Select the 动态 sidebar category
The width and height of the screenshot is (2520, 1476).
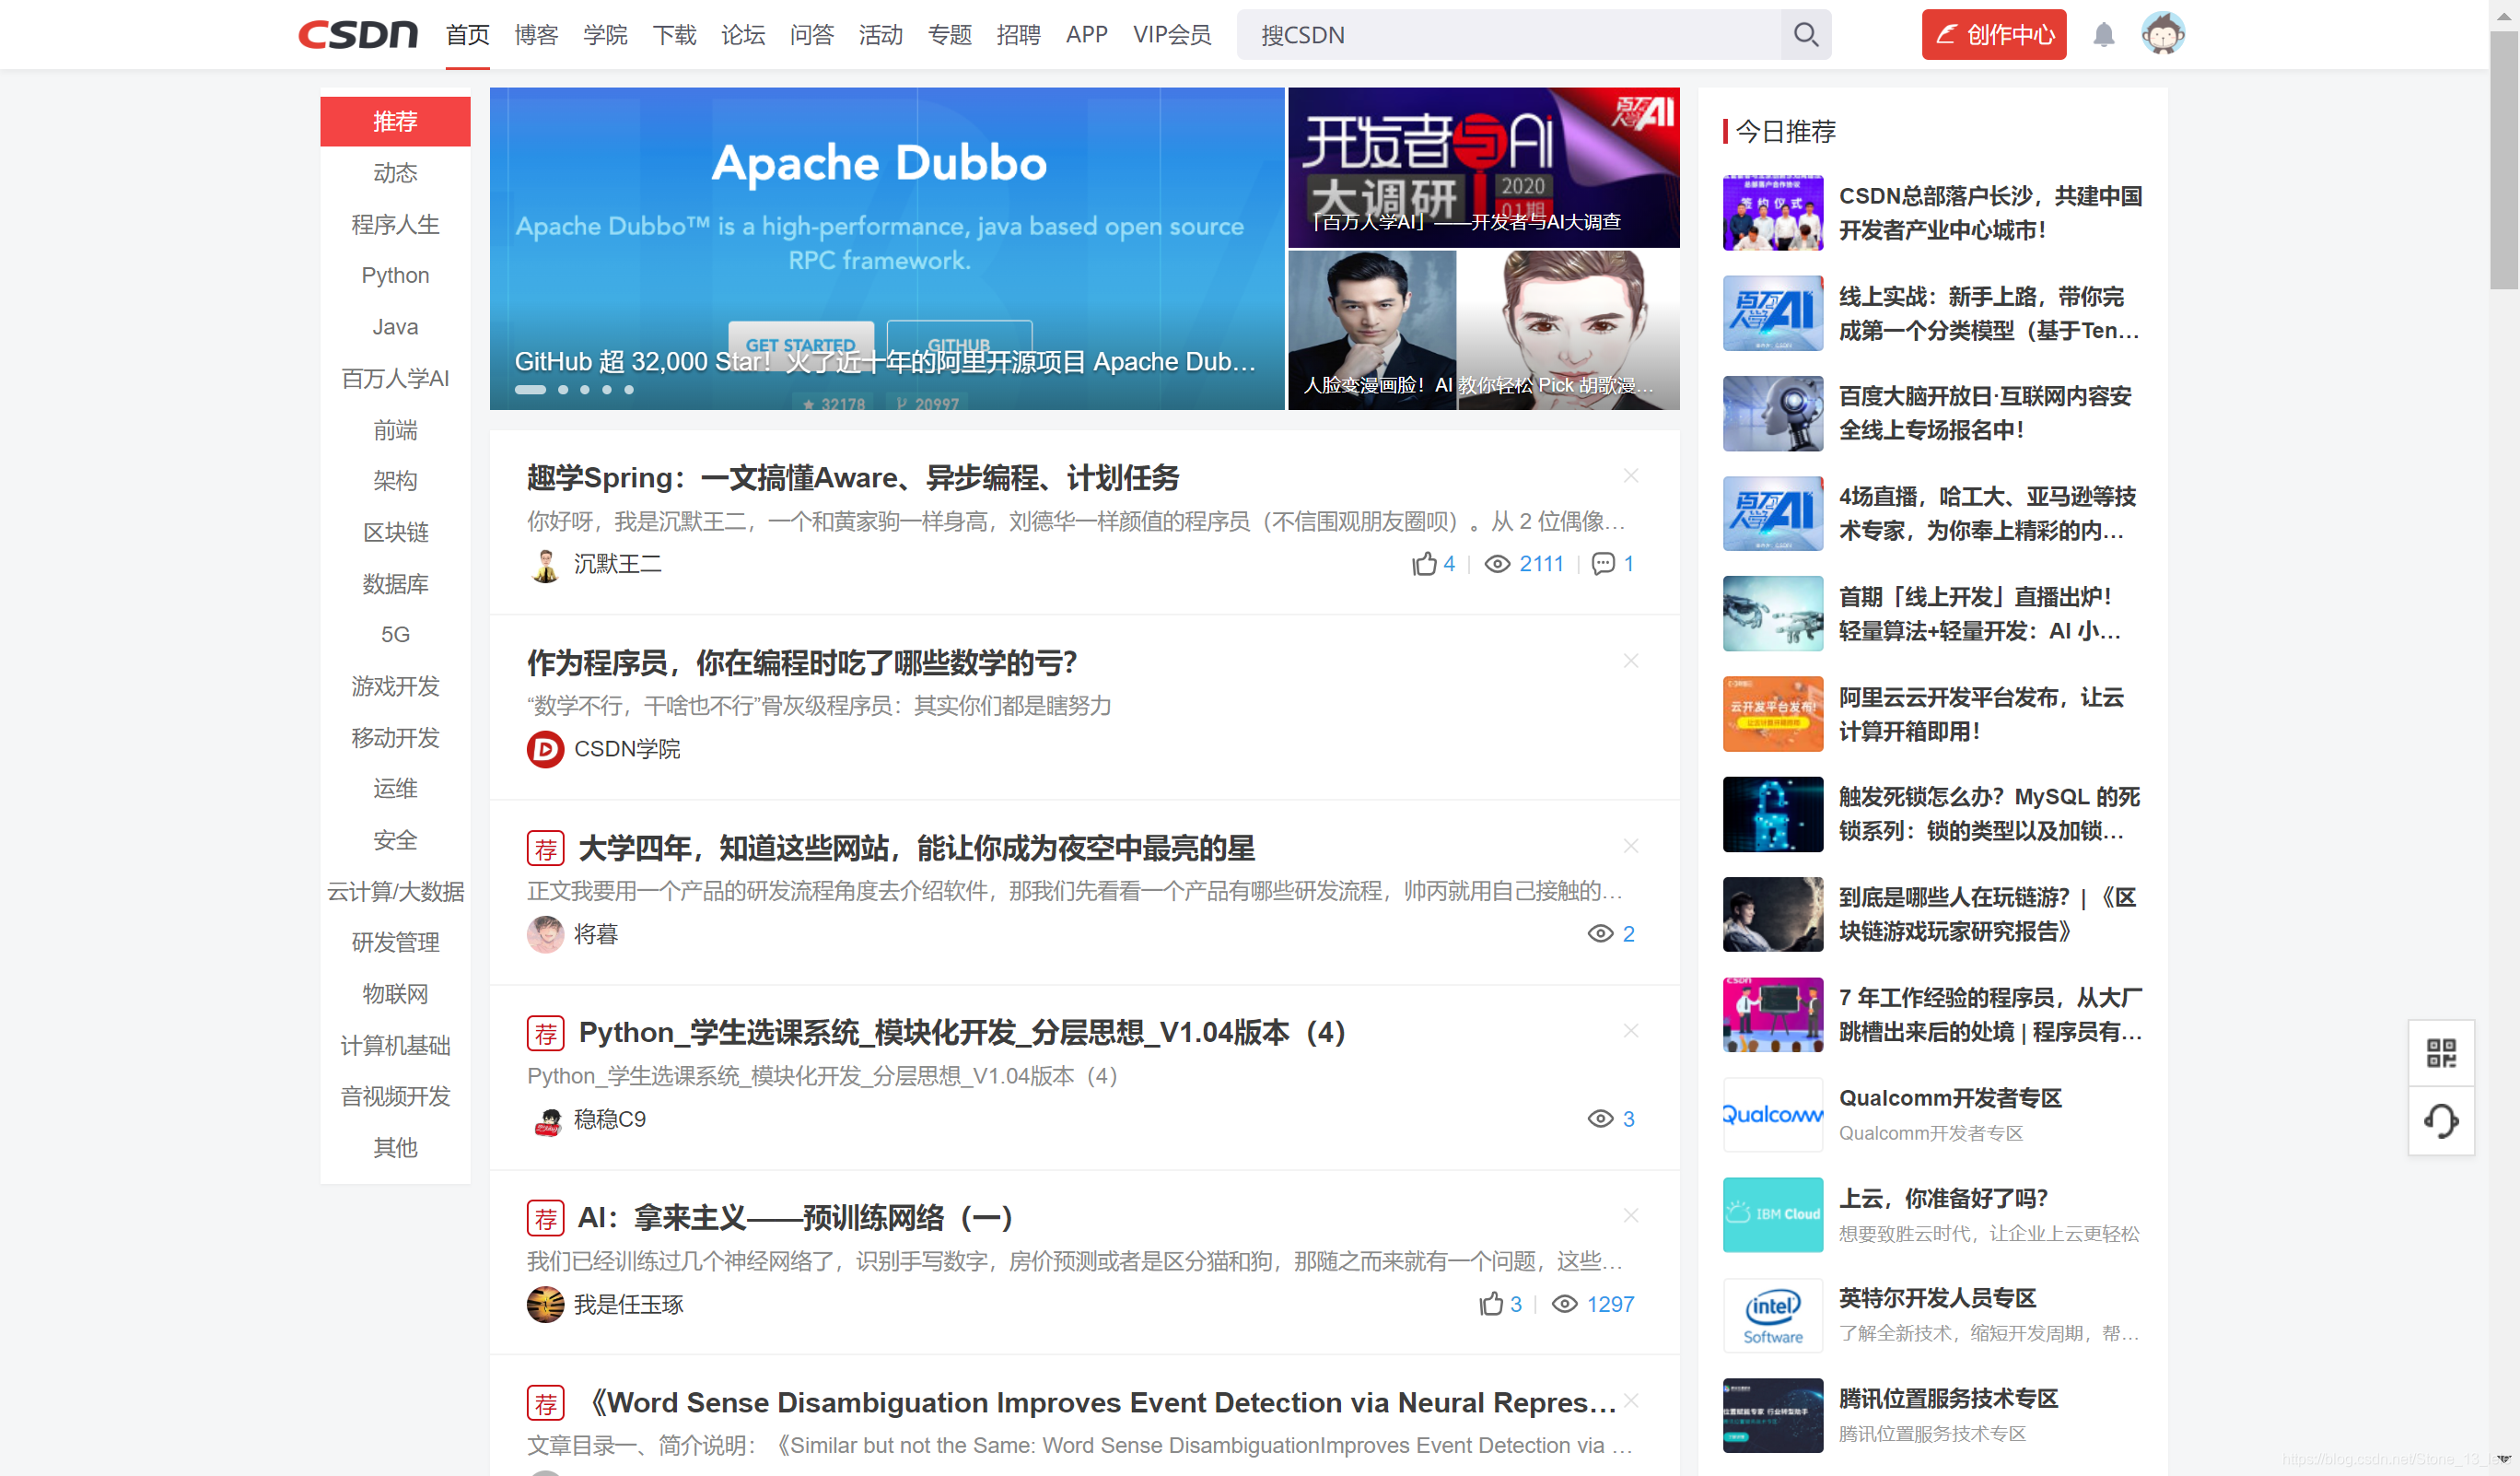point(395,173)
